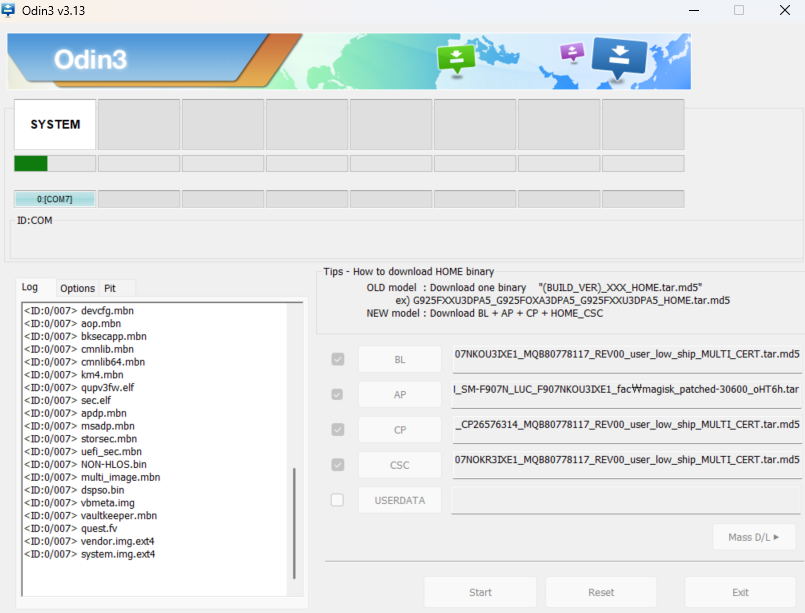Switch to the Options tab

coord(78,288)
